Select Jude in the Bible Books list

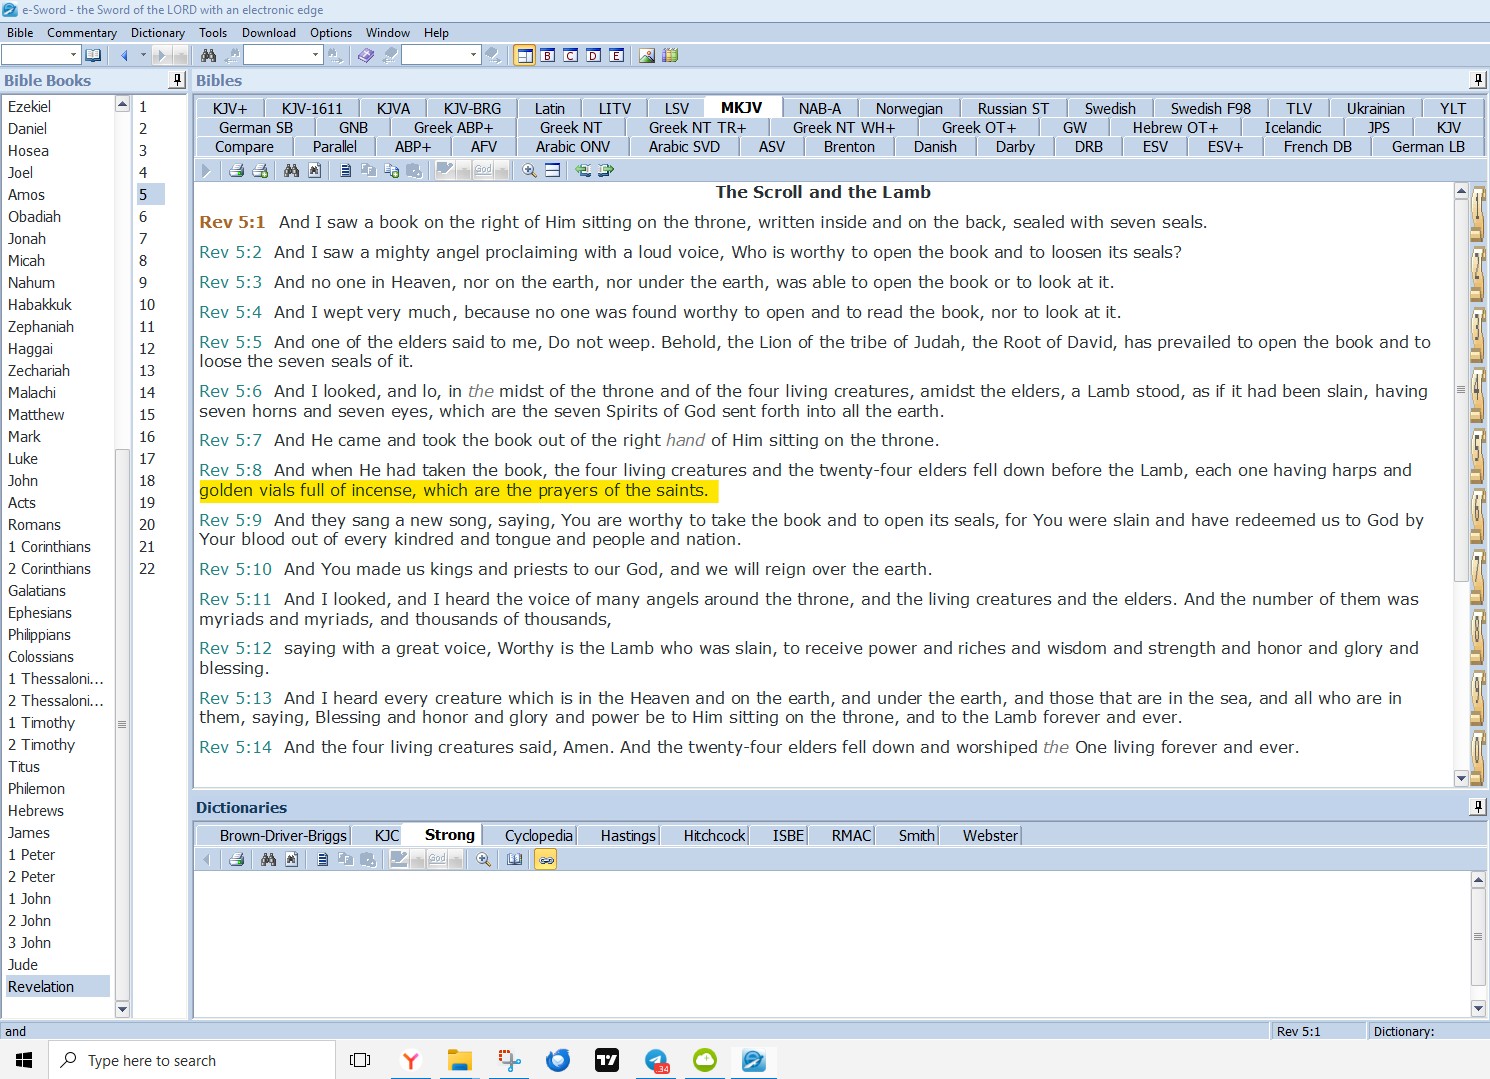pyautogui.click(x=23, y=964)
